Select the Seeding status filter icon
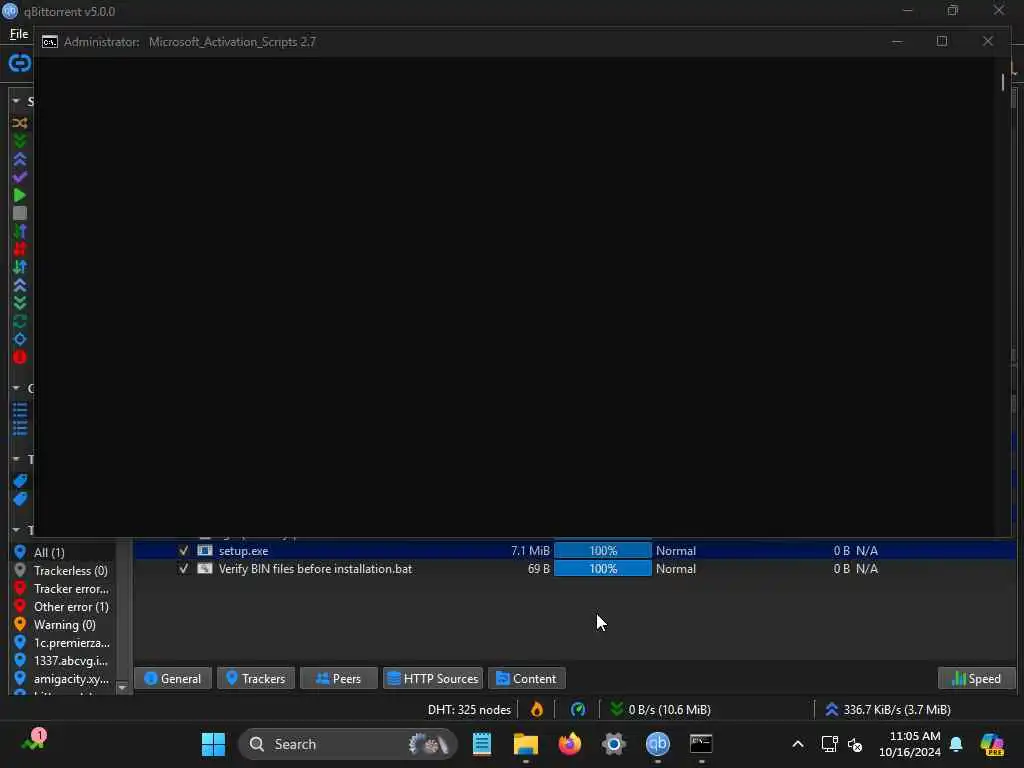Image resolution: width=1024 pixels, height=768 pixels. tap(20, 159)
